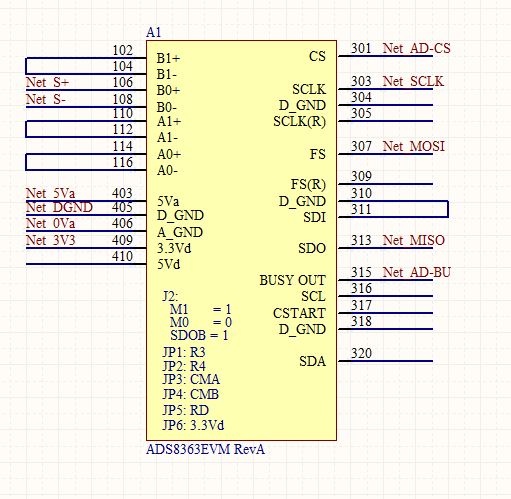Select pin number 409
Viewport: 511px width, 499px height.
point(122,240)
